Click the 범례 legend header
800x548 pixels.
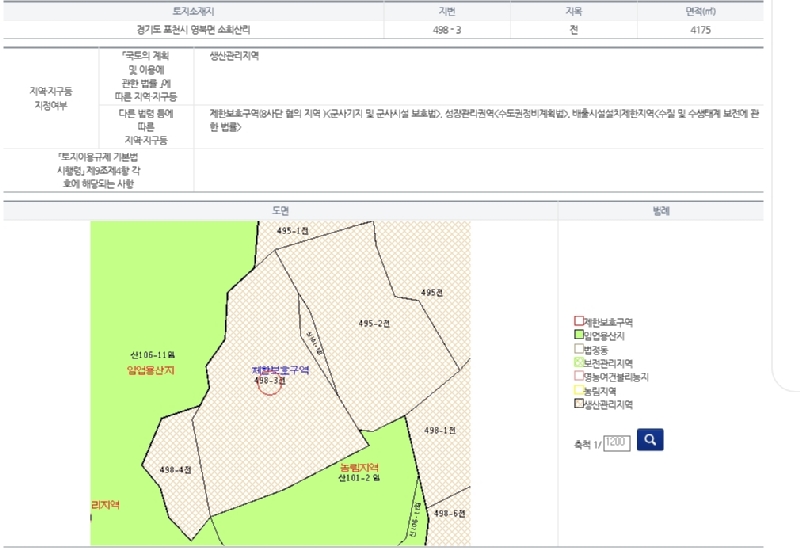[x=661, y=211]
